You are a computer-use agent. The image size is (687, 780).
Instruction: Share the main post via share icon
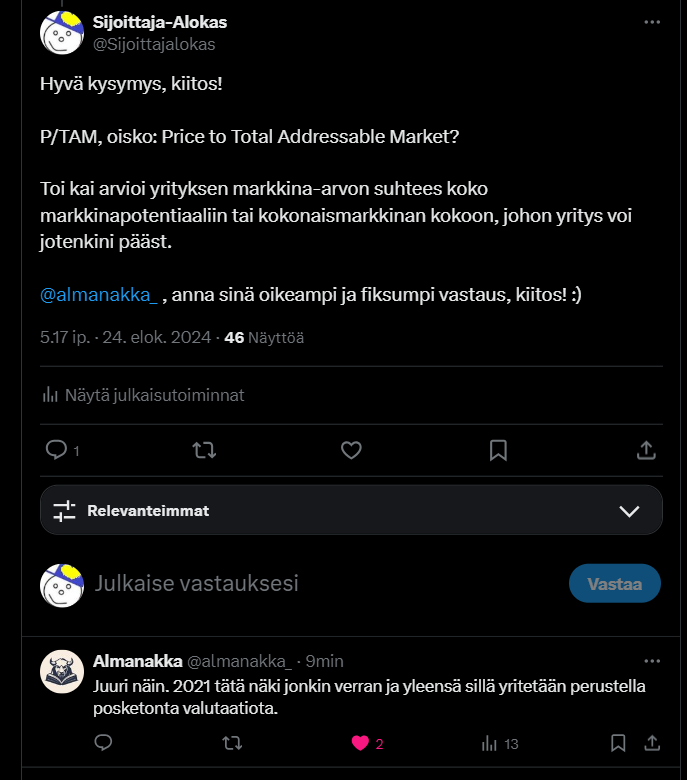pyautogui.click(x=646, y=451)
